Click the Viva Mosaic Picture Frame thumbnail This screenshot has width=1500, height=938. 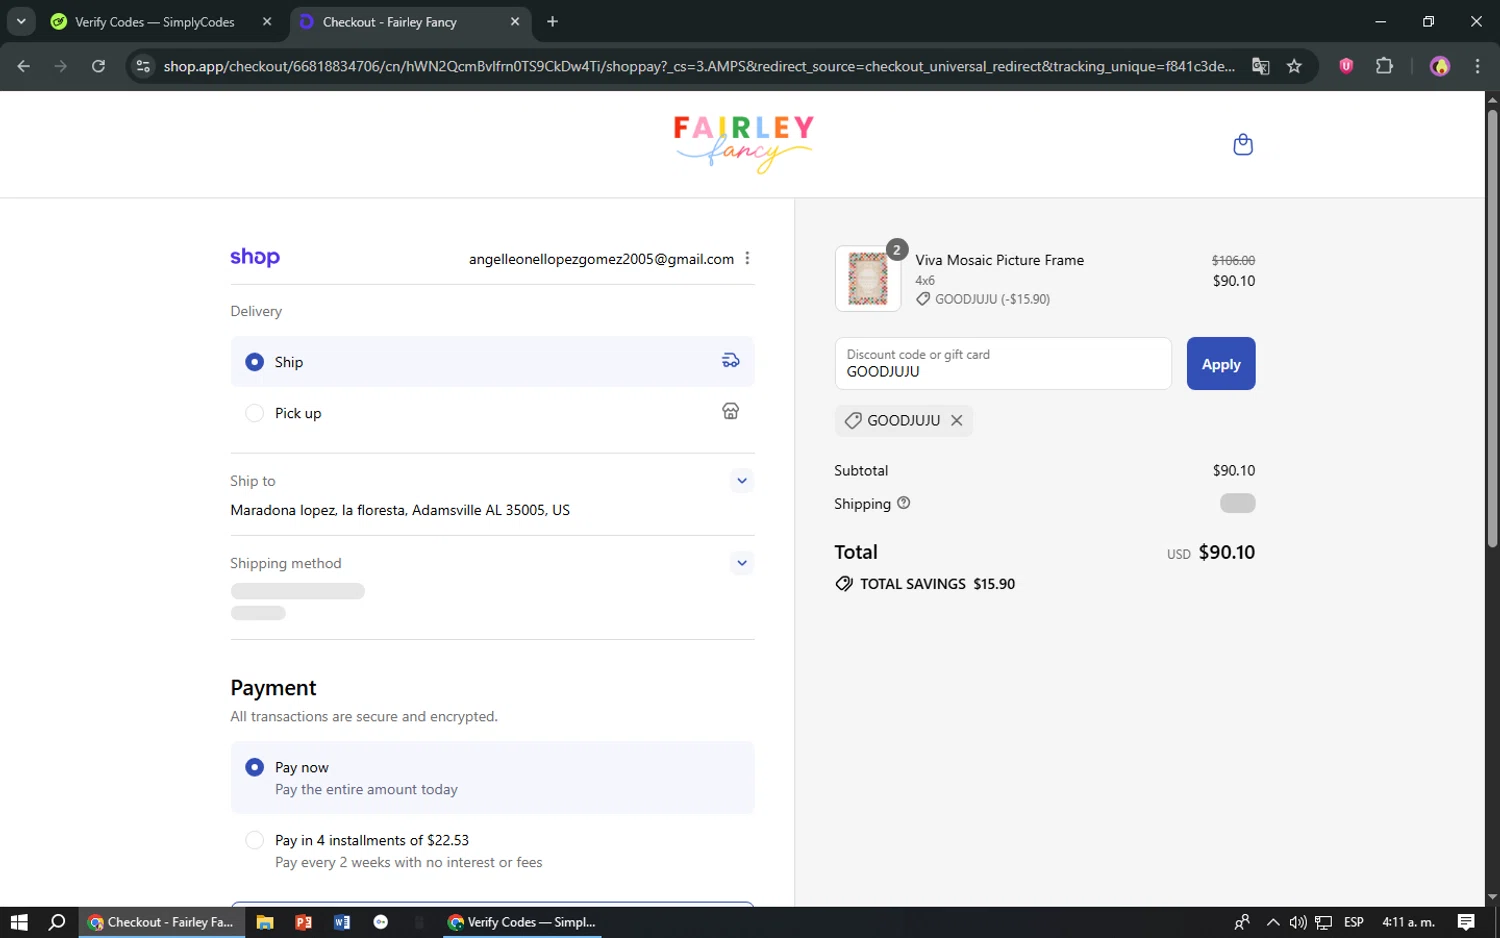click(x=868, y=279)
